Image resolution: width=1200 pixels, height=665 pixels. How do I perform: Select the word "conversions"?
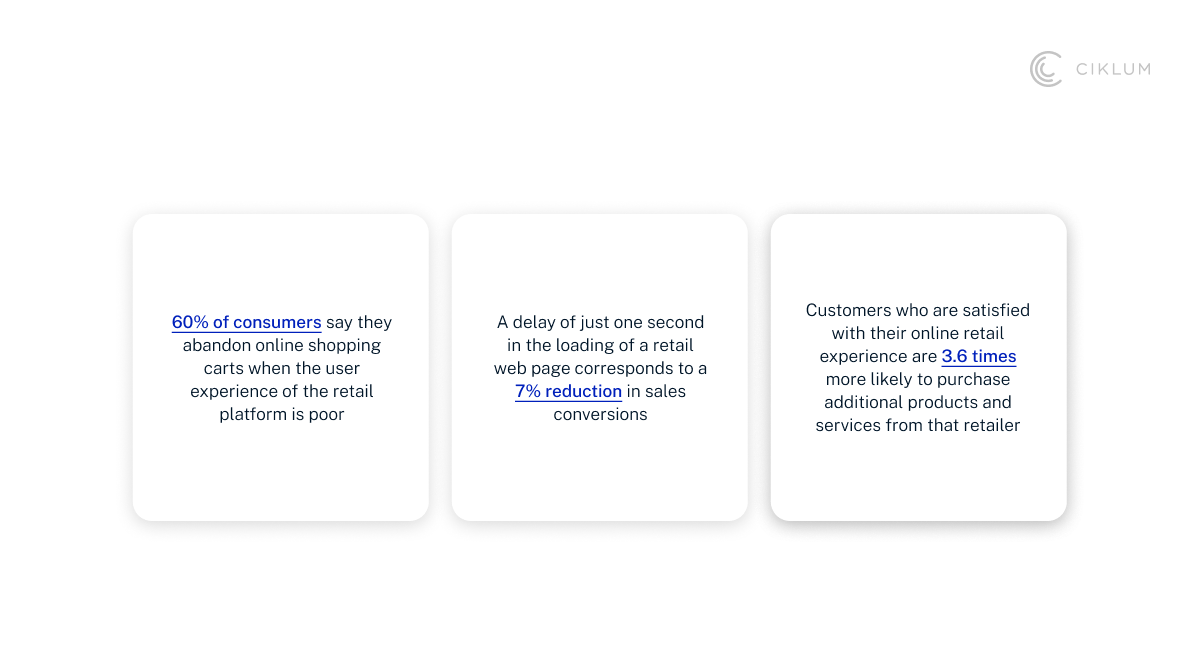(600, 414)
